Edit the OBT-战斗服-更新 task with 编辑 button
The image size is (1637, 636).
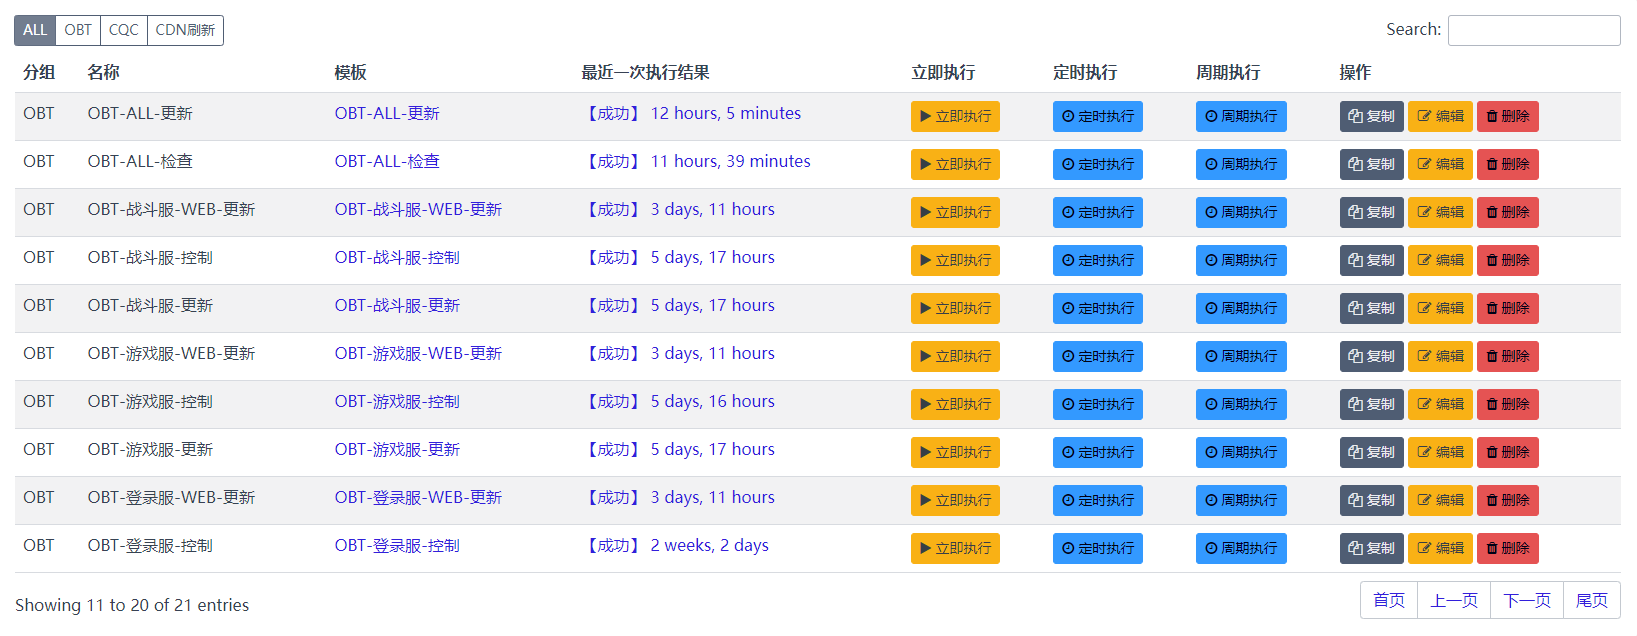pyautogui.click(x=1440, y=308)
